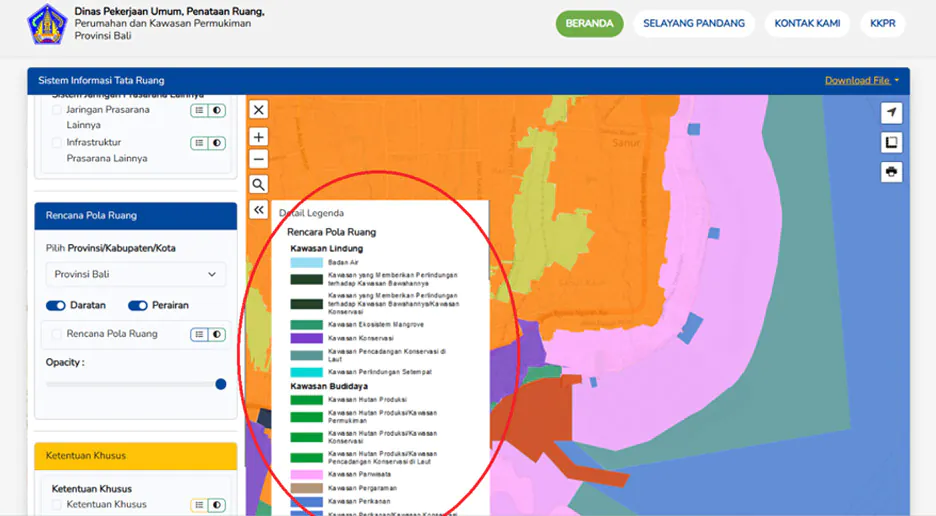Open the KKPR menu item

pos(882,23)
